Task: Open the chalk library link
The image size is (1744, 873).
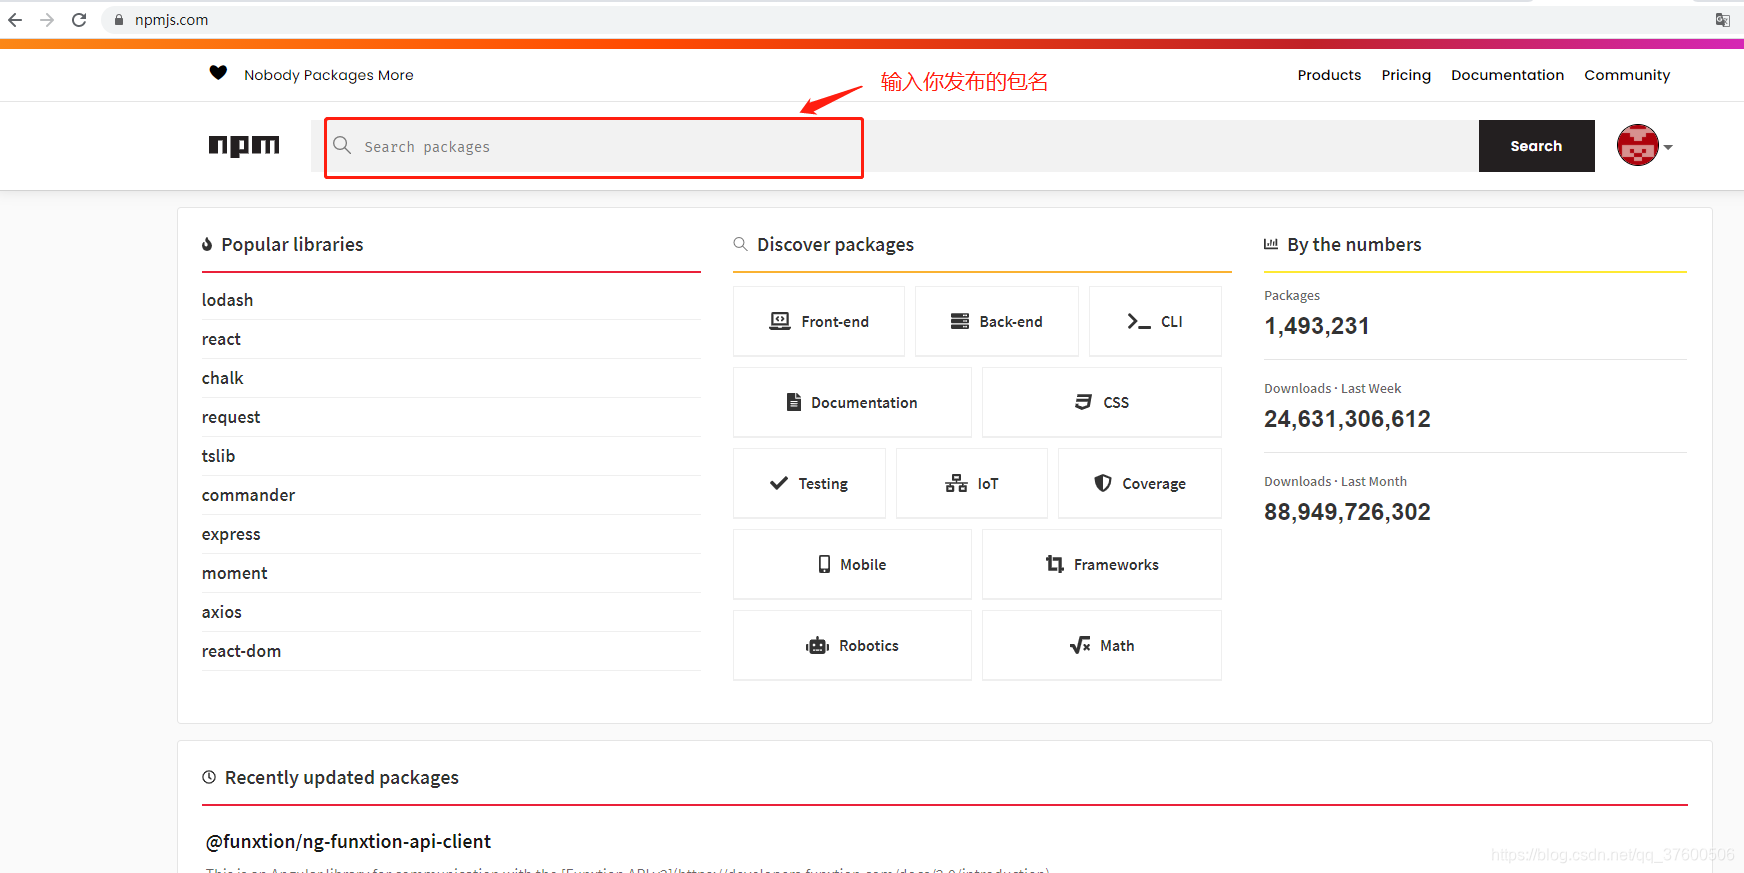Action: (222, 378)
